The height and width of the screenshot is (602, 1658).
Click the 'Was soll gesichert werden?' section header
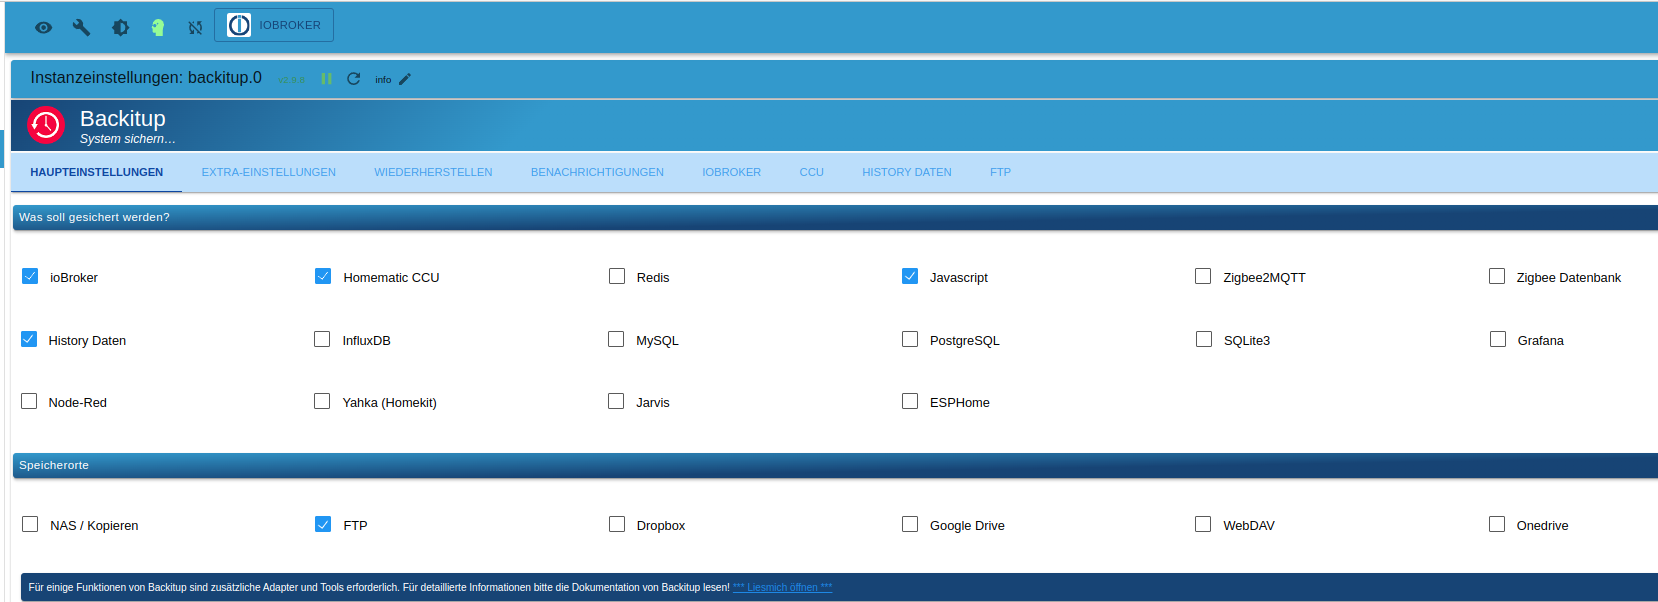pos(835,217)
